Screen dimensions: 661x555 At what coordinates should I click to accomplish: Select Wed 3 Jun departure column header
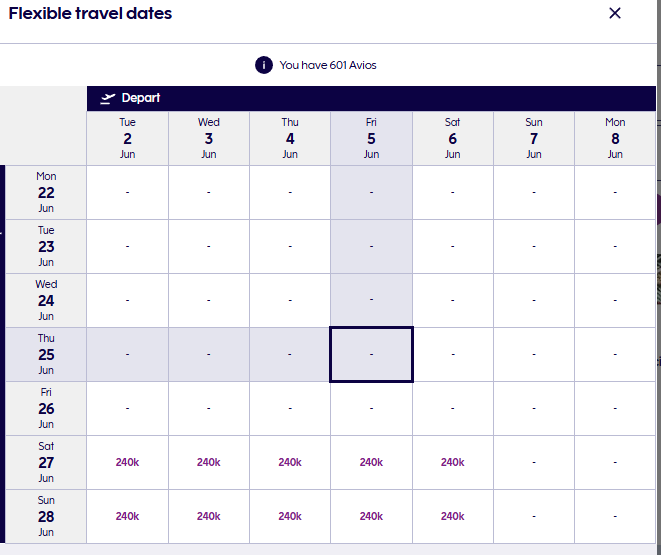[209, 138]
